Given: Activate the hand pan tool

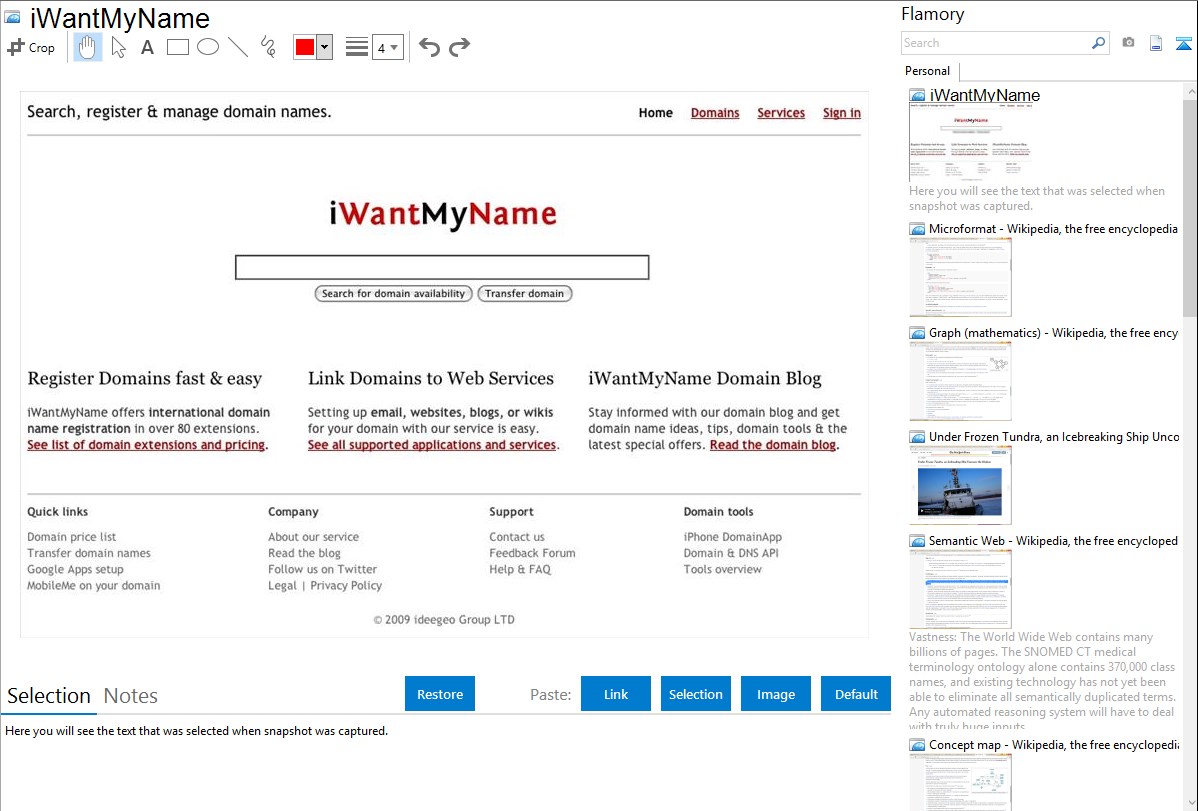Looking at the screenshot, I should pyautogui.click(x=87, y=47).
